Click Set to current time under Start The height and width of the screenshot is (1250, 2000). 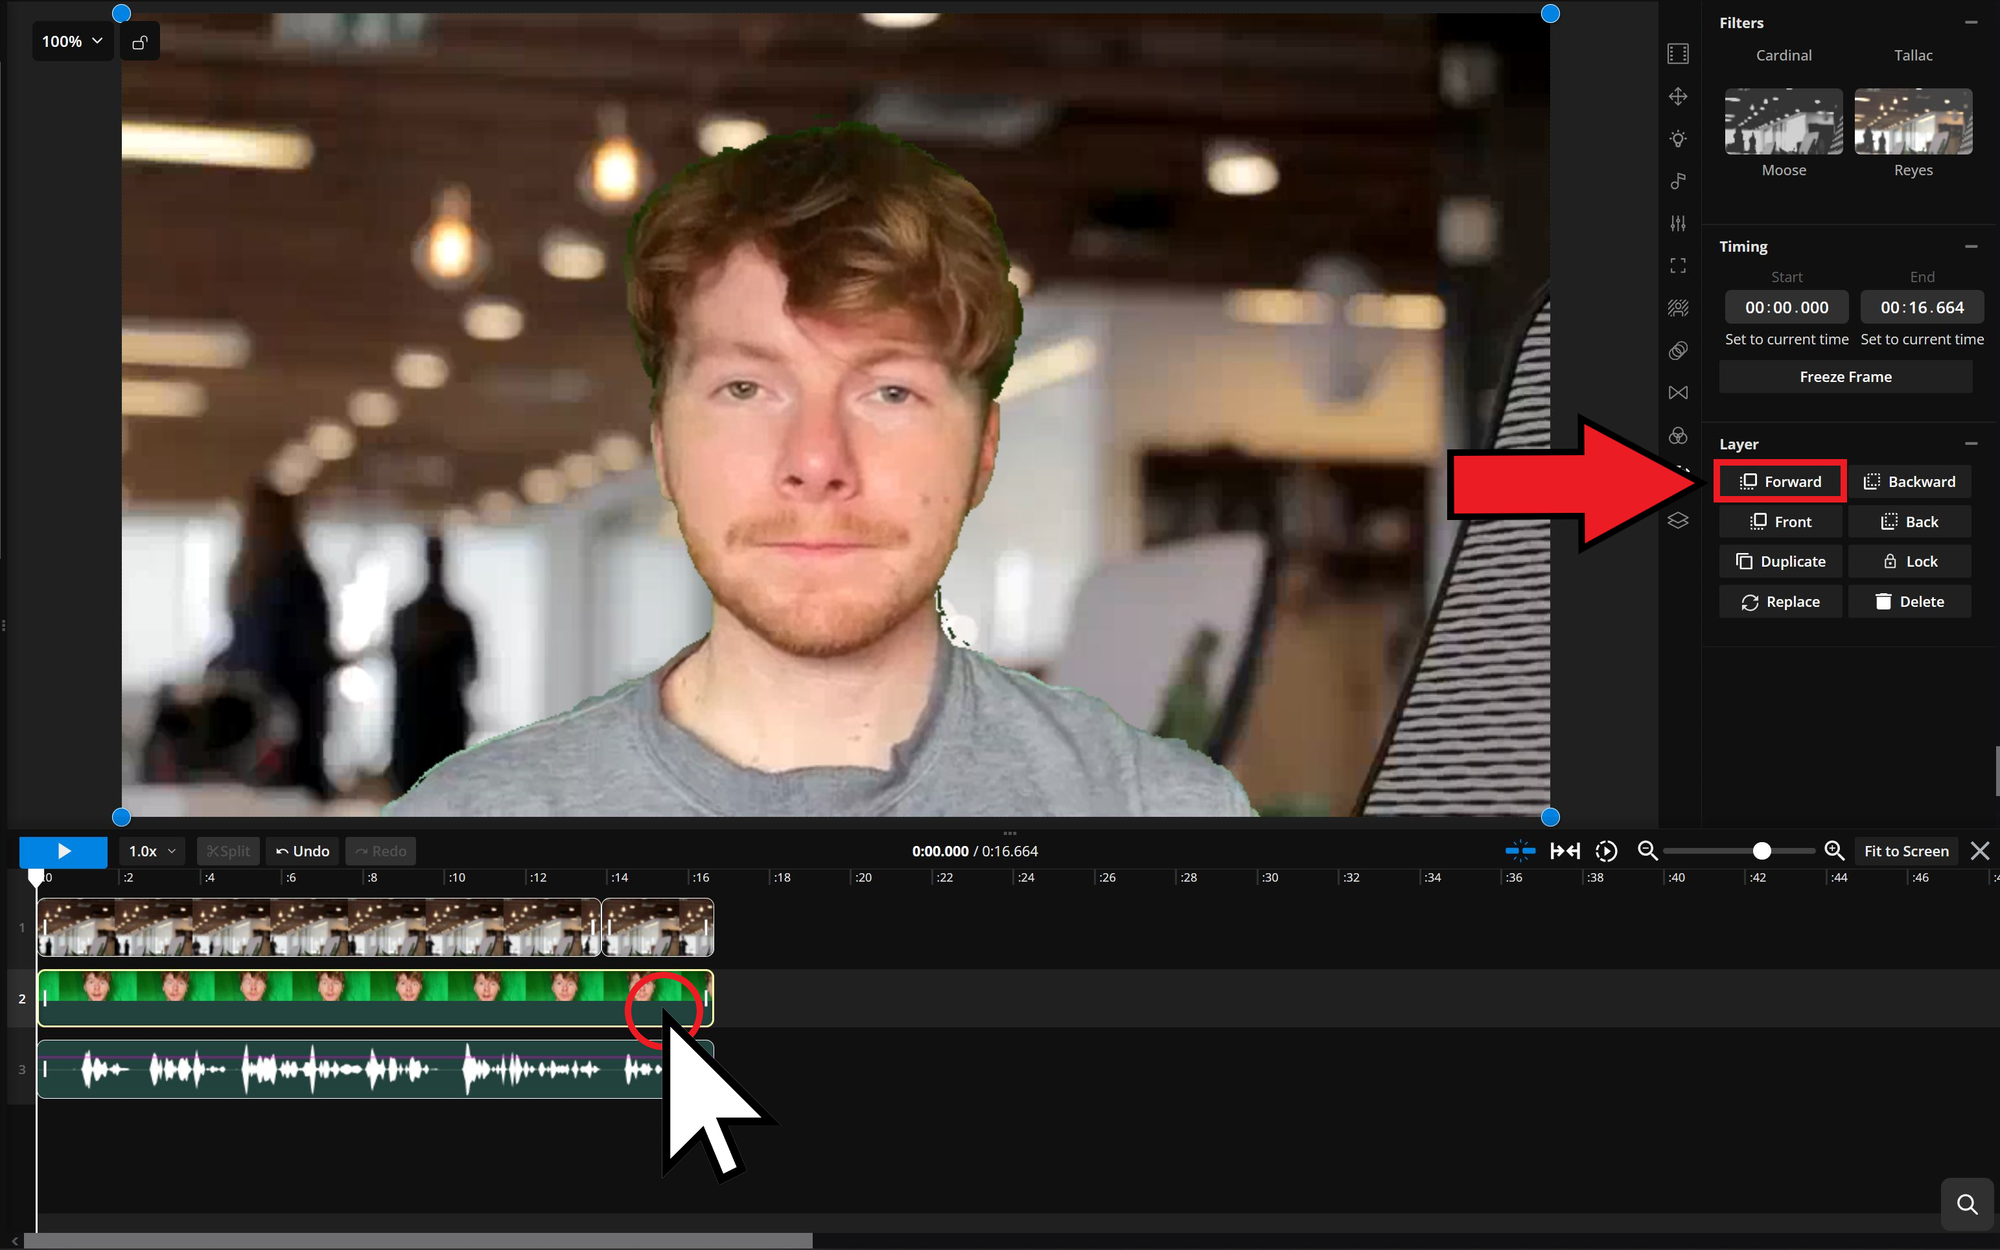coord(1786,339)
